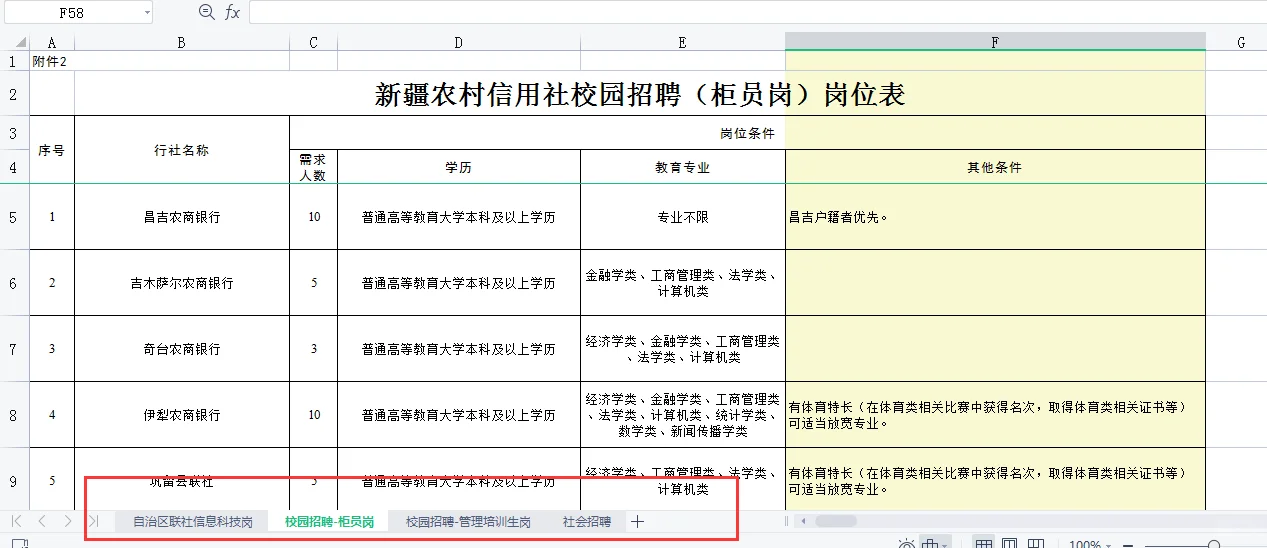Select row 4 header
The height and width of the screenshot is (548, 1267).
pos(14,167)
